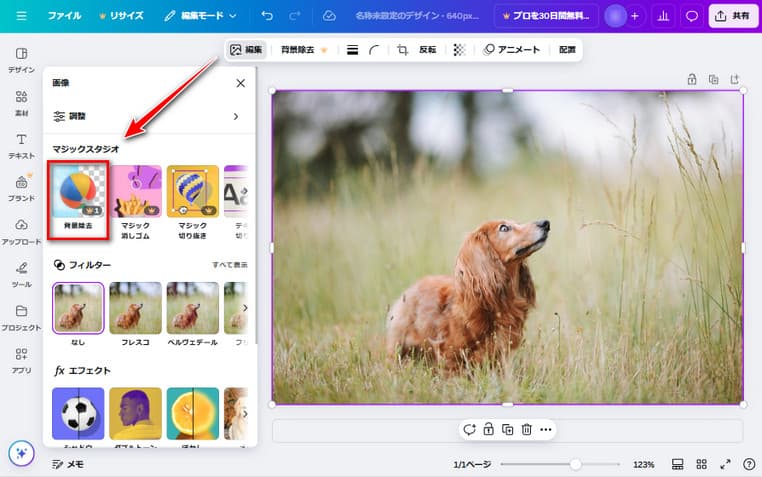
Task: Open the アップロード sidebar tab
Action: 21,232
